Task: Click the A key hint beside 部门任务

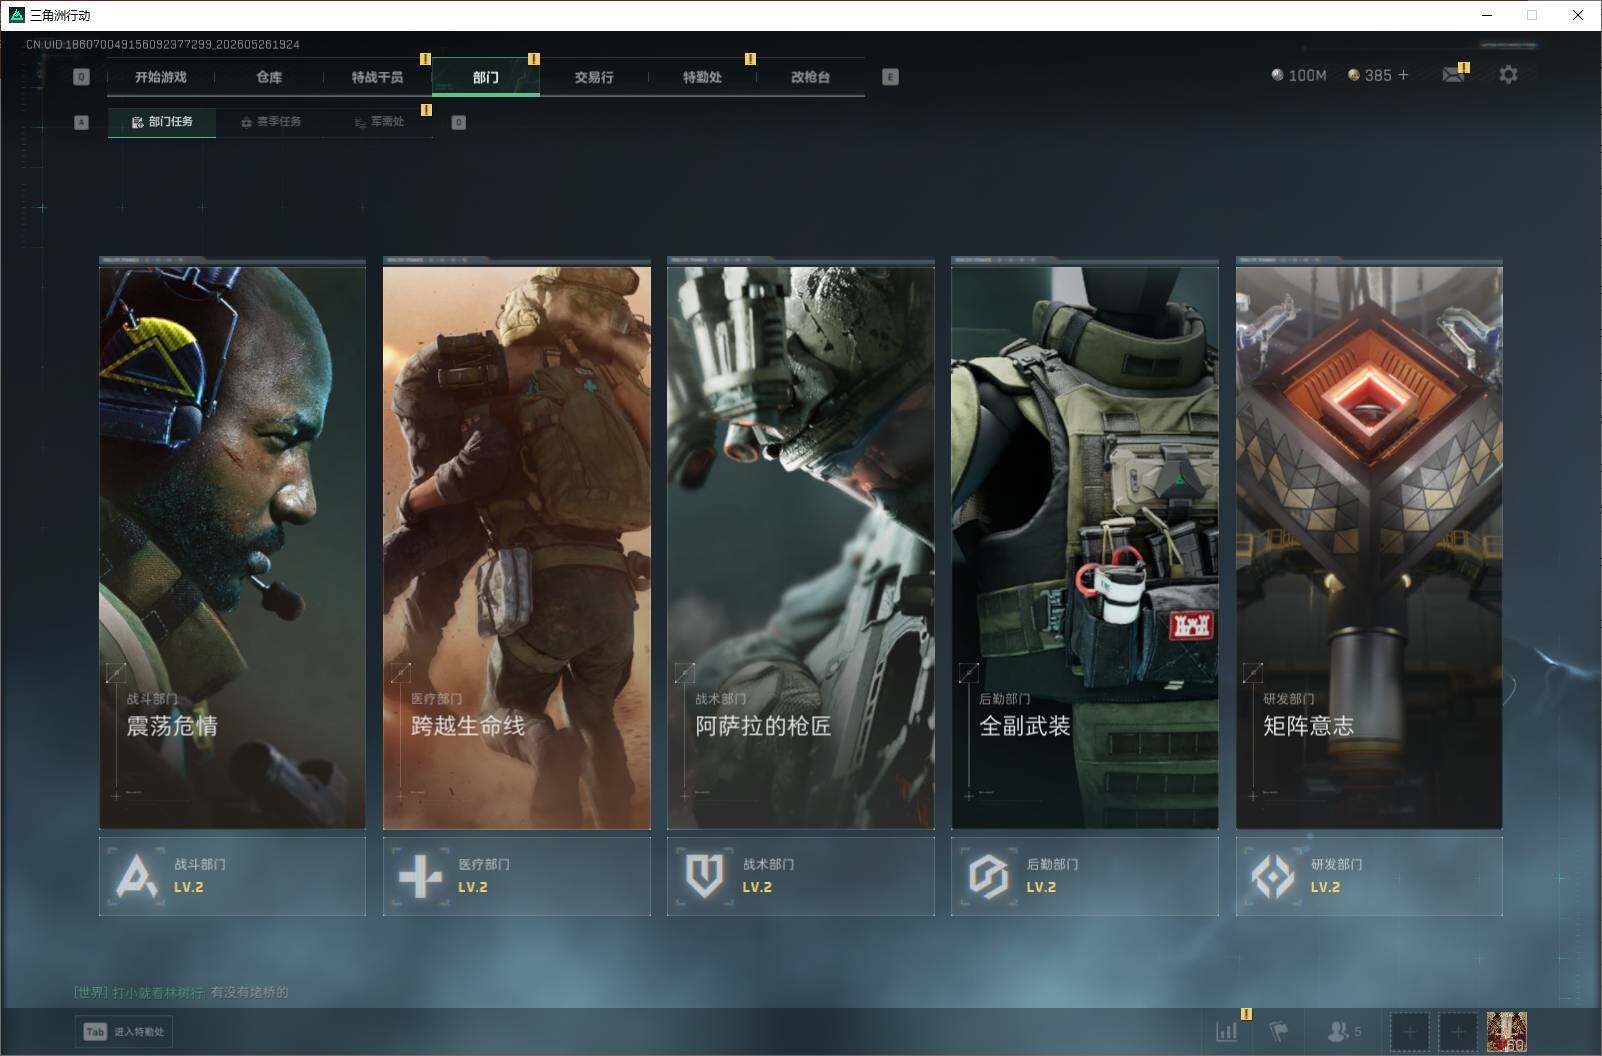Action: click(x=82, y=122)
